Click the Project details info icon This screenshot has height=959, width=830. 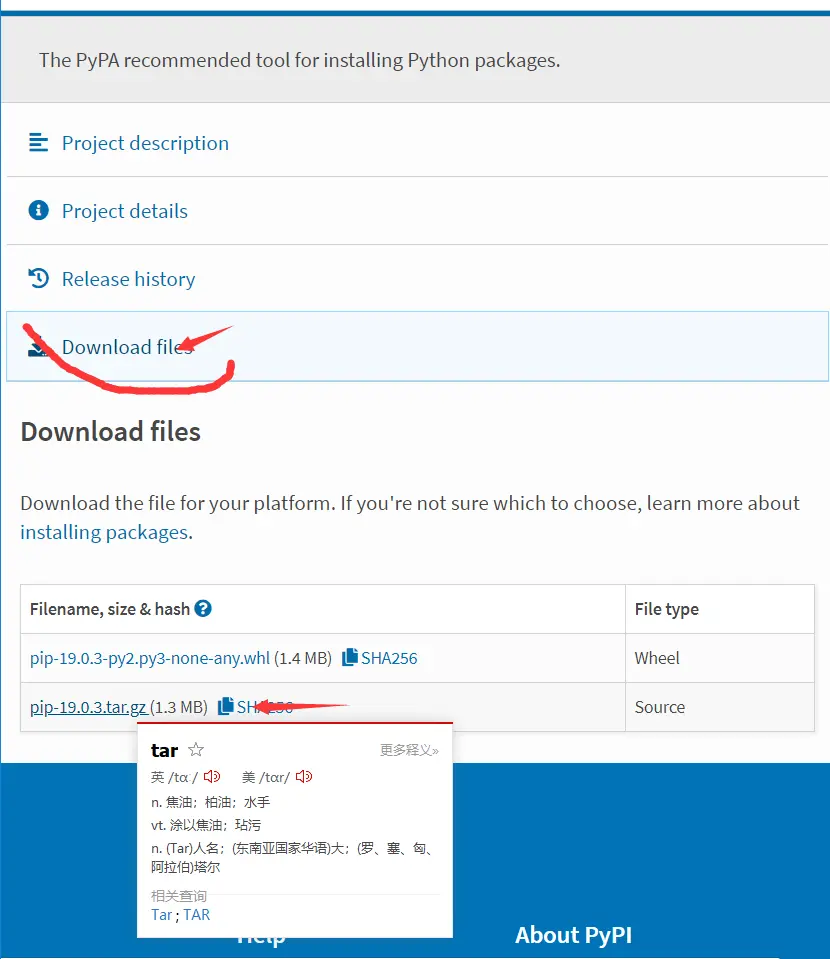point(39,210)
